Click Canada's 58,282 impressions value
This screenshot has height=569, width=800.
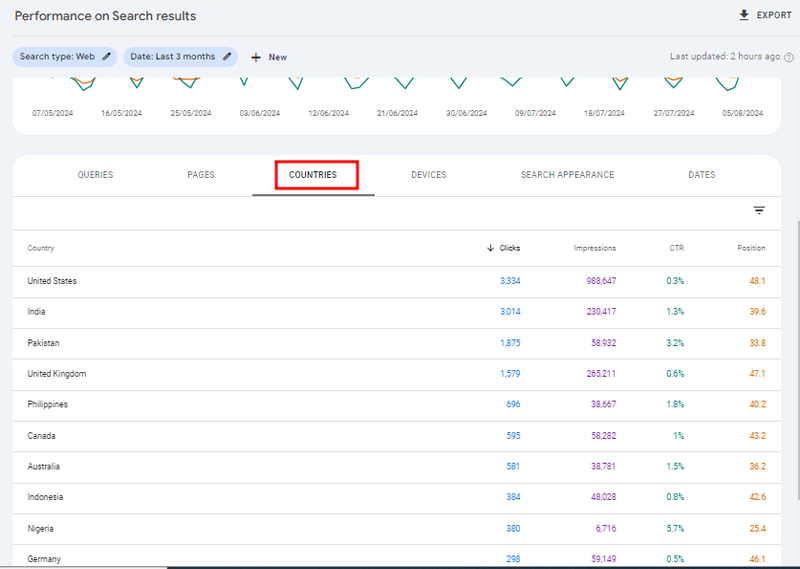604,436
